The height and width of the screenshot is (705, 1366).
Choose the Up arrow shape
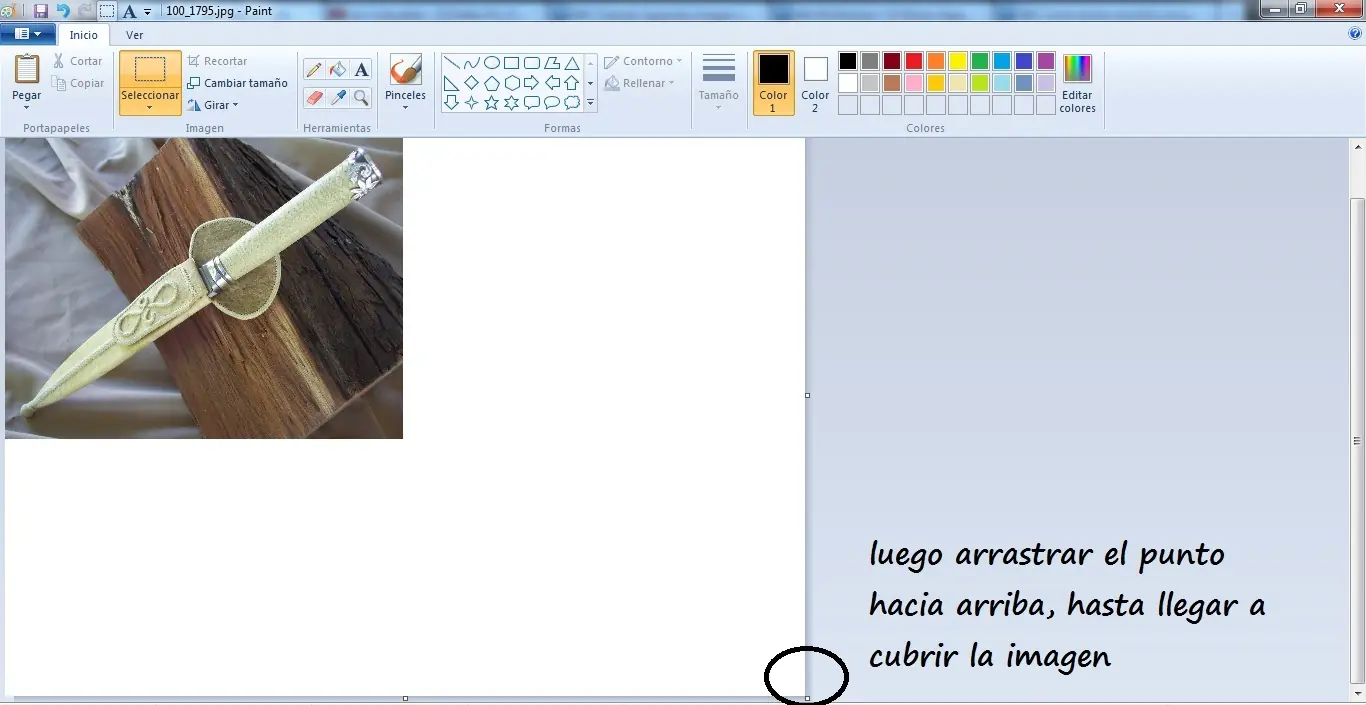click(x=571, y=83)
